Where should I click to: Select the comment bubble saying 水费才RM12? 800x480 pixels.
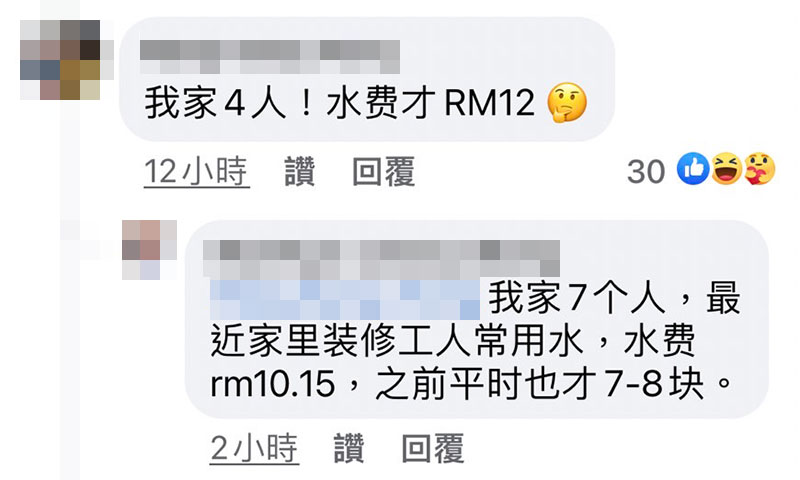click(367, 80)
